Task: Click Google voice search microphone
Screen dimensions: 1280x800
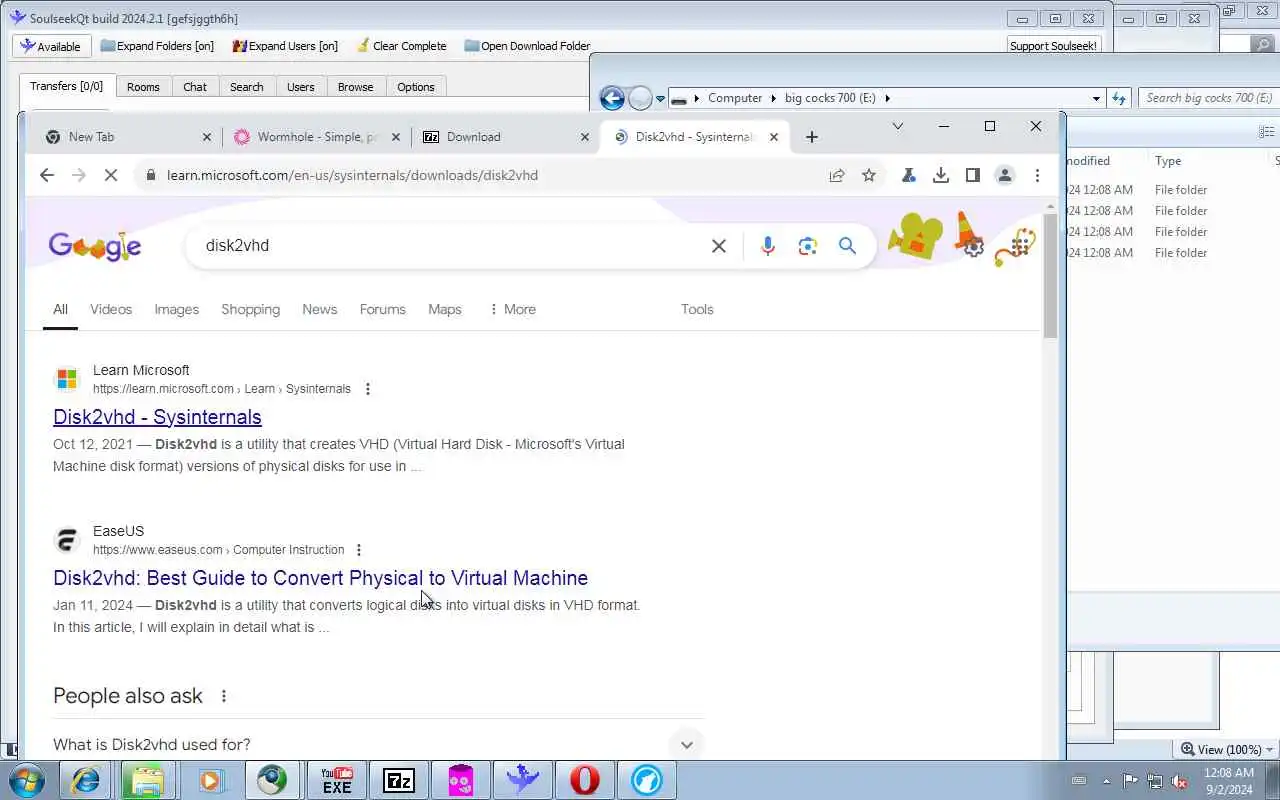Action: (x=767, y=246)
